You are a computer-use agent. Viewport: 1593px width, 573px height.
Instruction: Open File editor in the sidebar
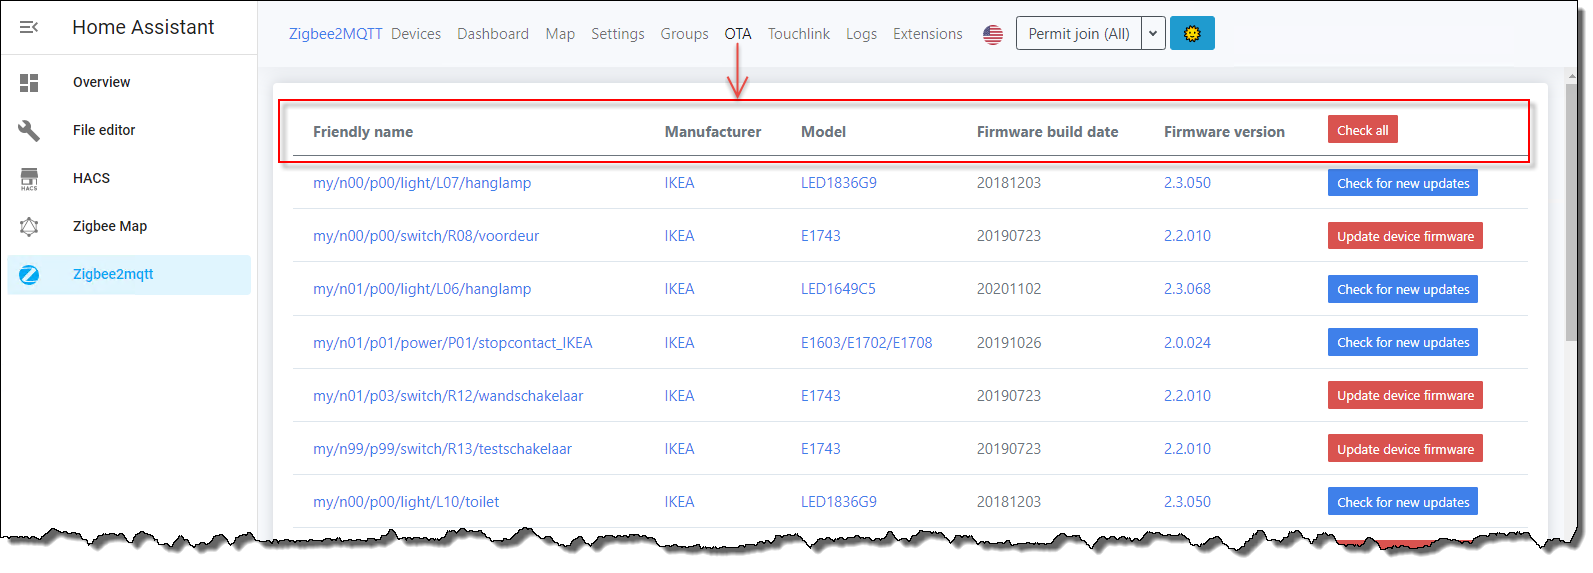point(129,130)
